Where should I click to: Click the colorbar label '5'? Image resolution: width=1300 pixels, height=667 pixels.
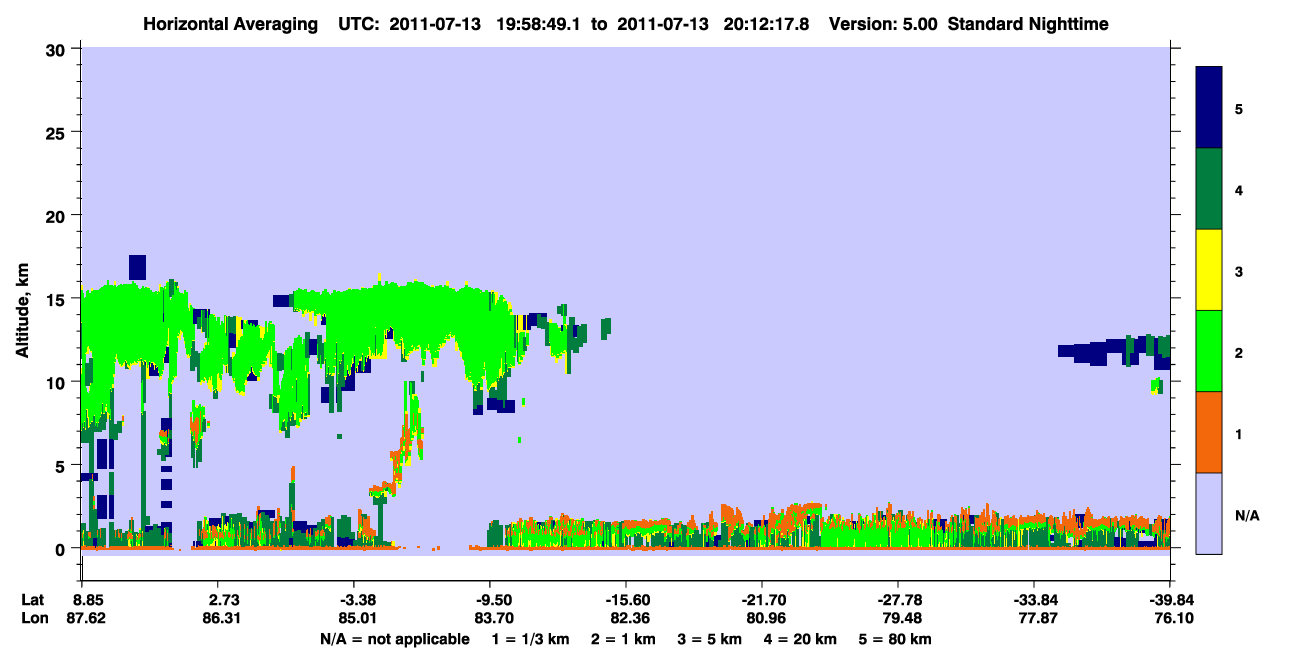click(1239, 108)
